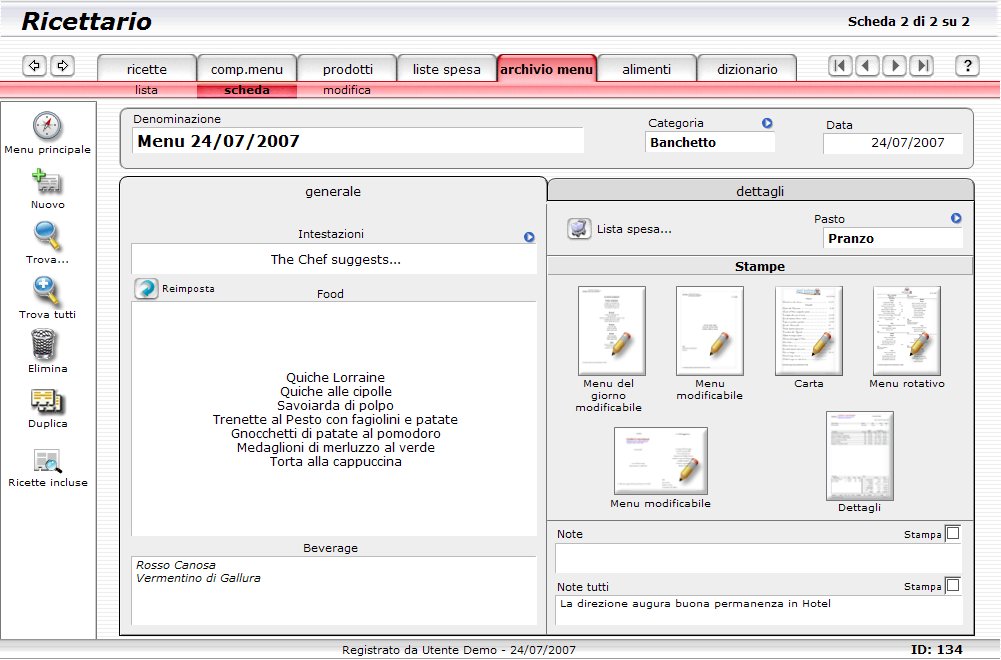Show the generale panel tab

[x=333, y=191]
